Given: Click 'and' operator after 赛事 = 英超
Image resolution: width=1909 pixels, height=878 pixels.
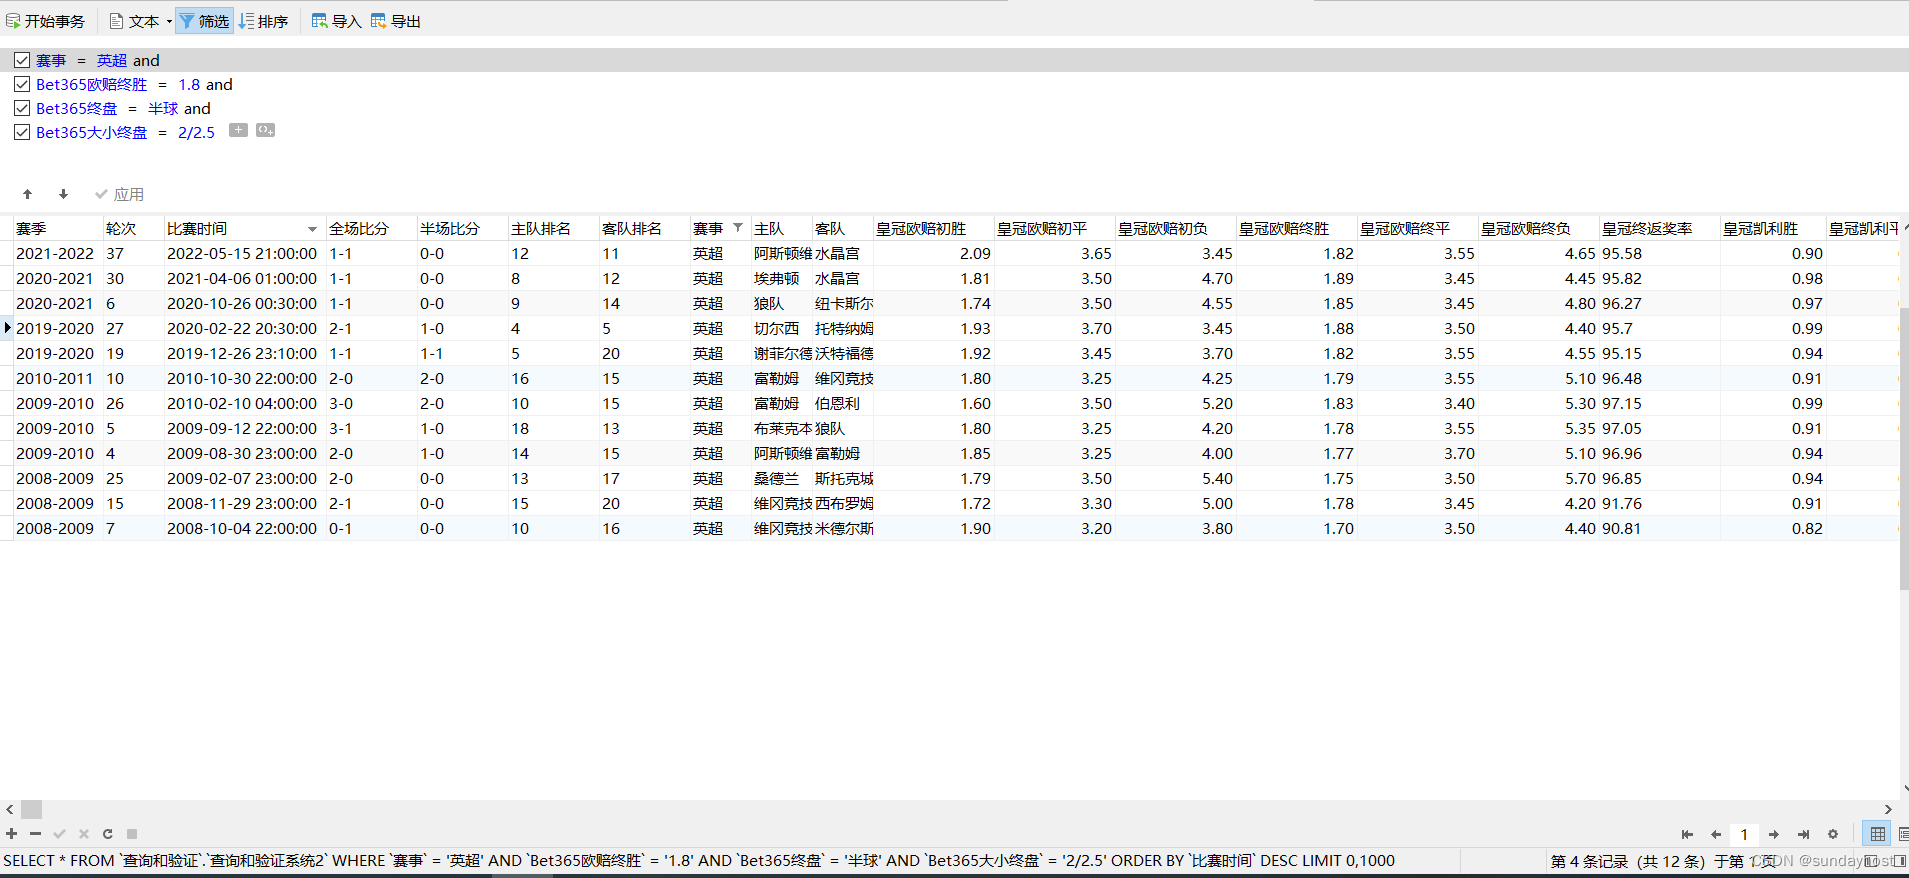Looking at the screenshot, I should [146, 60].
